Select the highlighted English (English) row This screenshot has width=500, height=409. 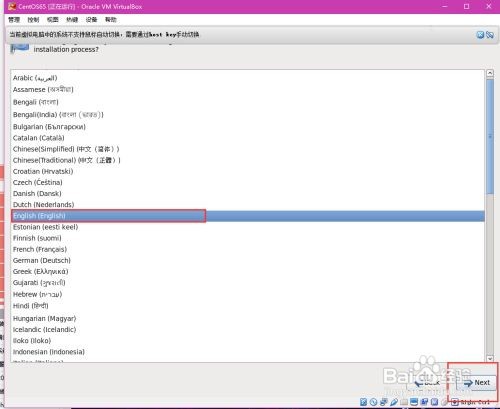(x=247, y=216)
